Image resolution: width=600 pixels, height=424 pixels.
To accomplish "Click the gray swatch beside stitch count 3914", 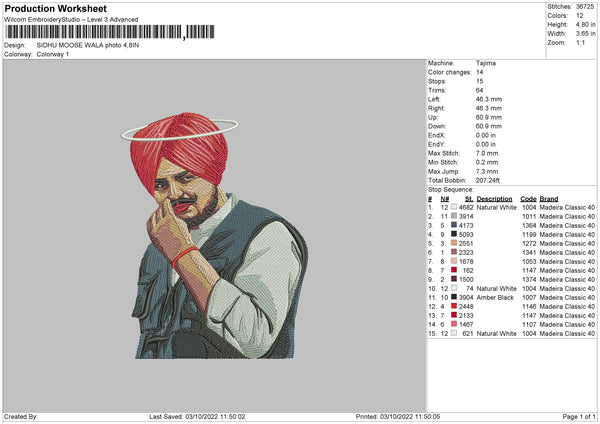I will click(454, 216).
